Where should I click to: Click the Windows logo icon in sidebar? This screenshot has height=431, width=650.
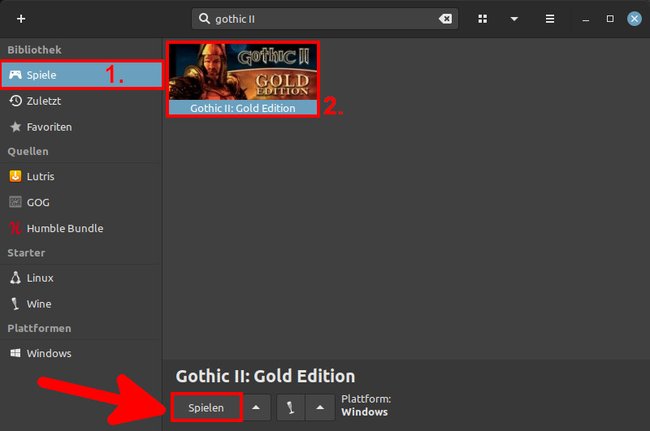coord(15,353)
